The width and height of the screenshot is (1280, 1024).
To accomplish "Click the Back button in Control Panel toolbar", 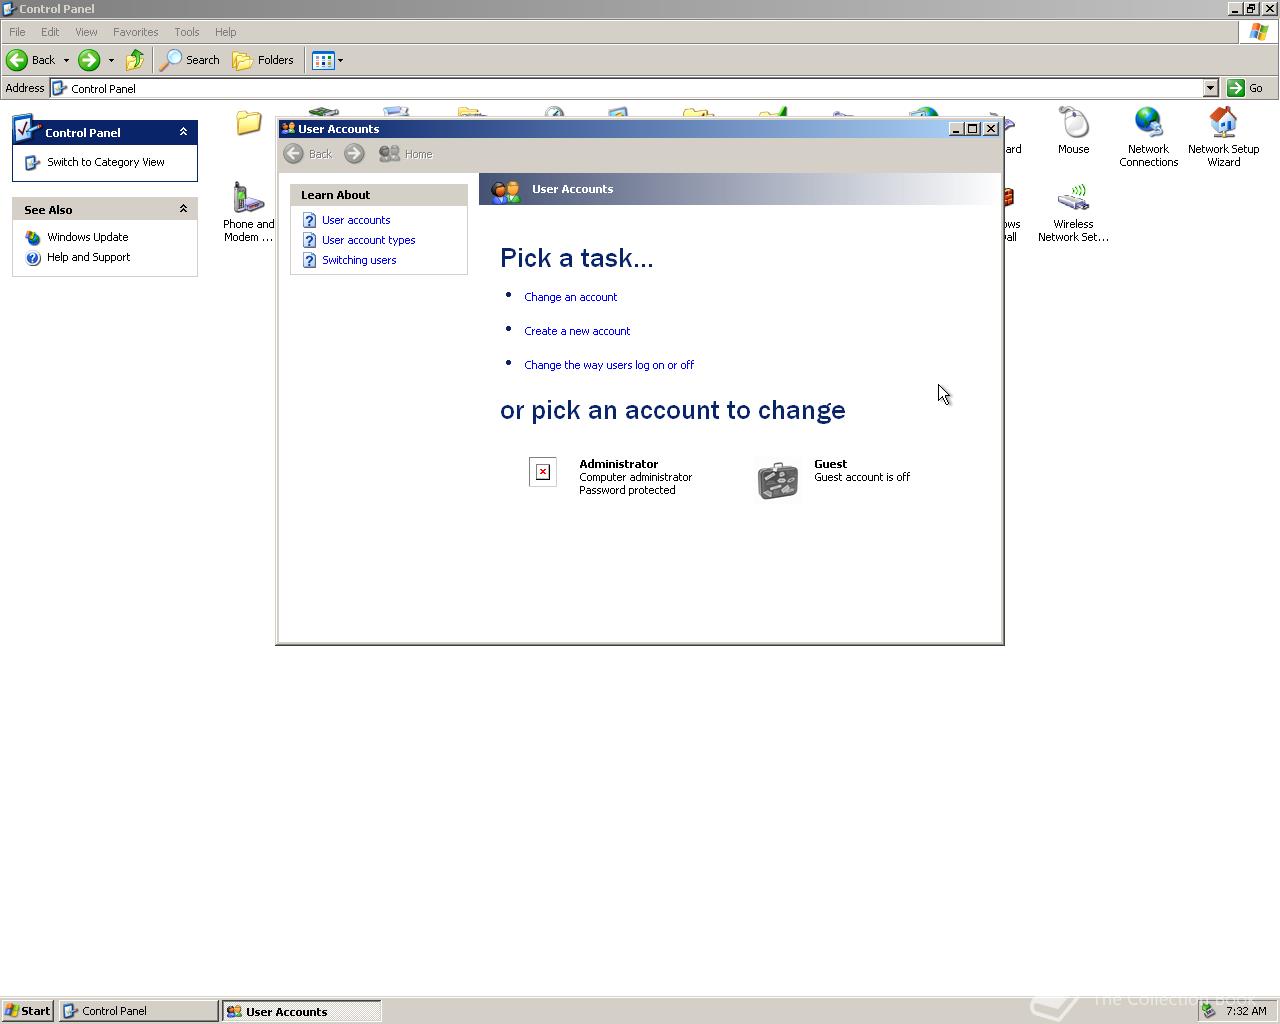I will coord(31,60).
